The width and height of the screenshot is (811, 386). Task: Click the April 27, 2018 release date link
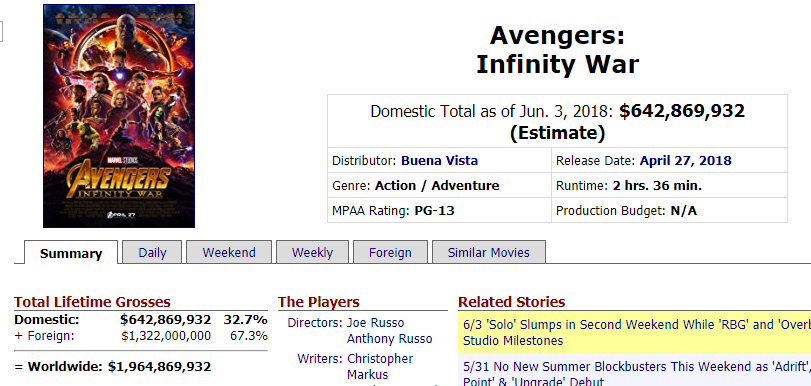coord(685,160)
